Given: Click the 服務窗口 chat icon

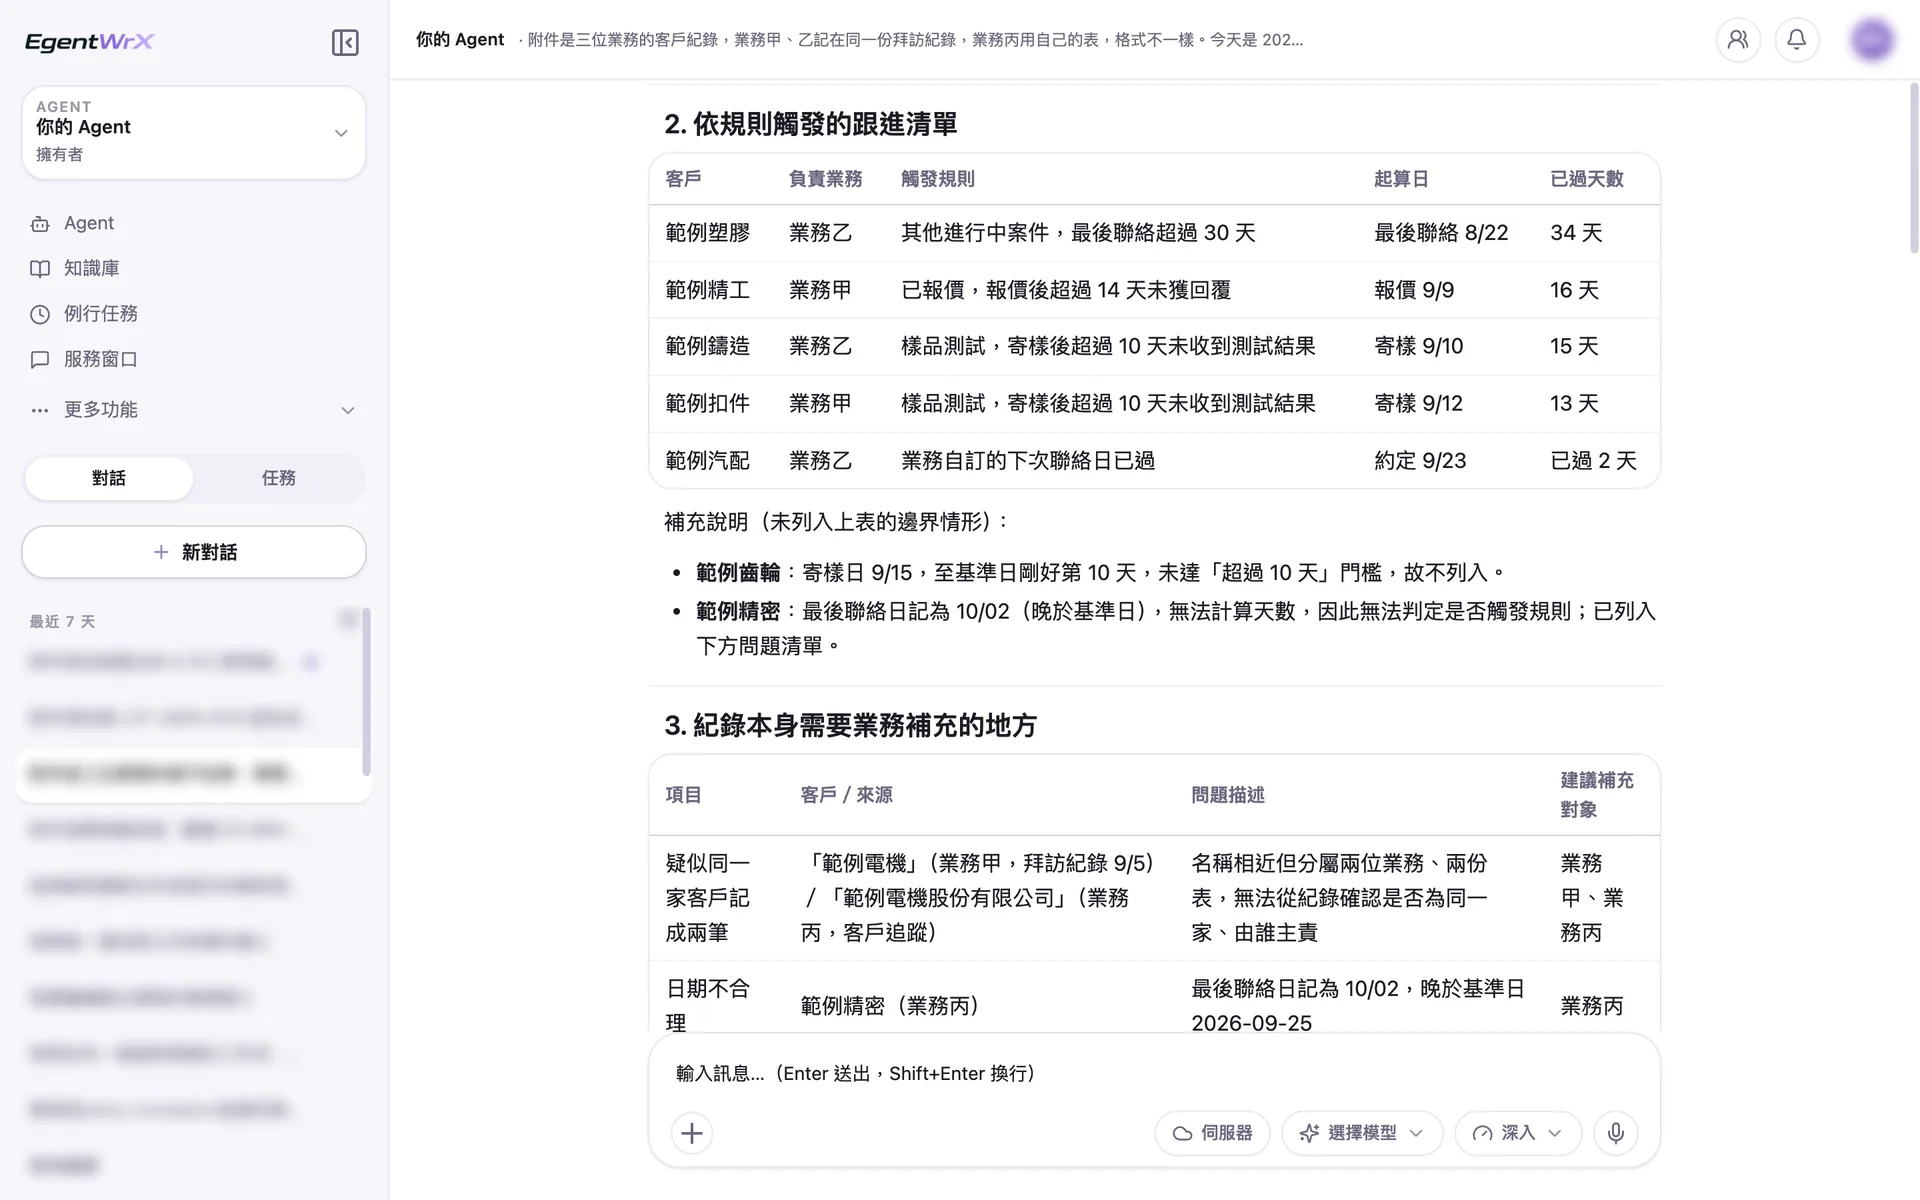Looking at the screenshot, I should pyautogui.click(x=40, y=359).
